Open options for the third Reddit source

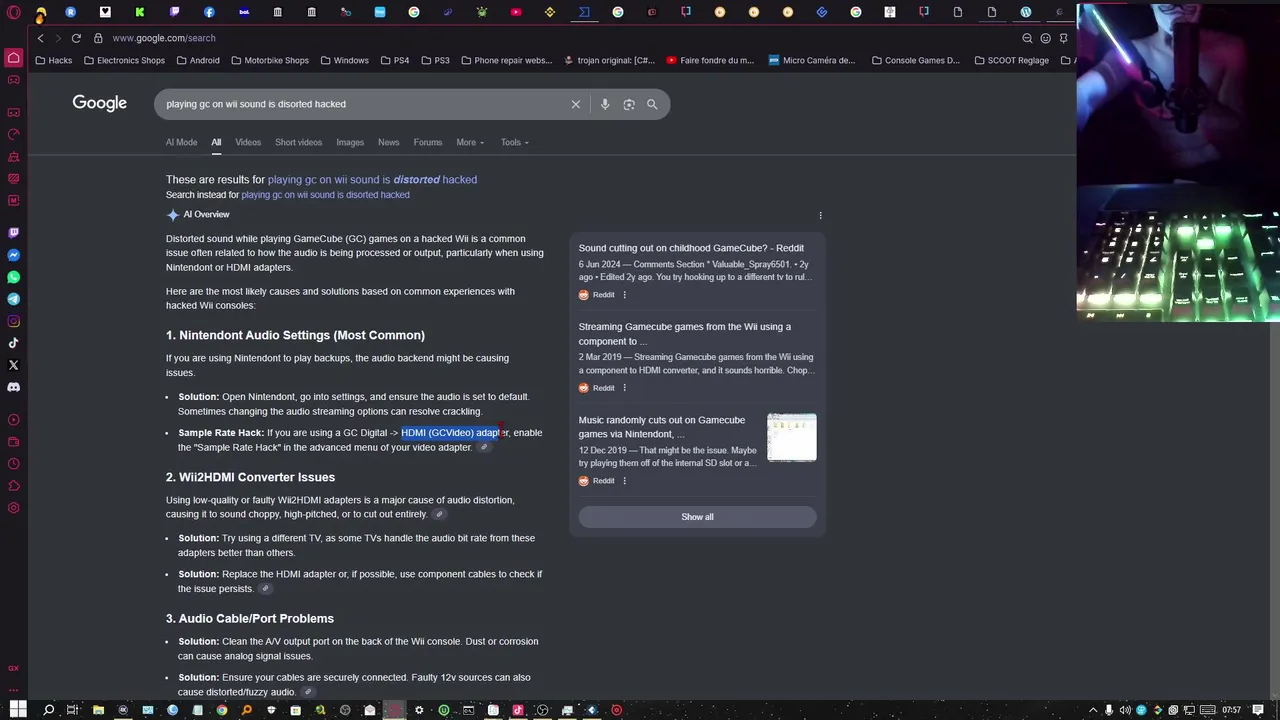tap(624, 481)
